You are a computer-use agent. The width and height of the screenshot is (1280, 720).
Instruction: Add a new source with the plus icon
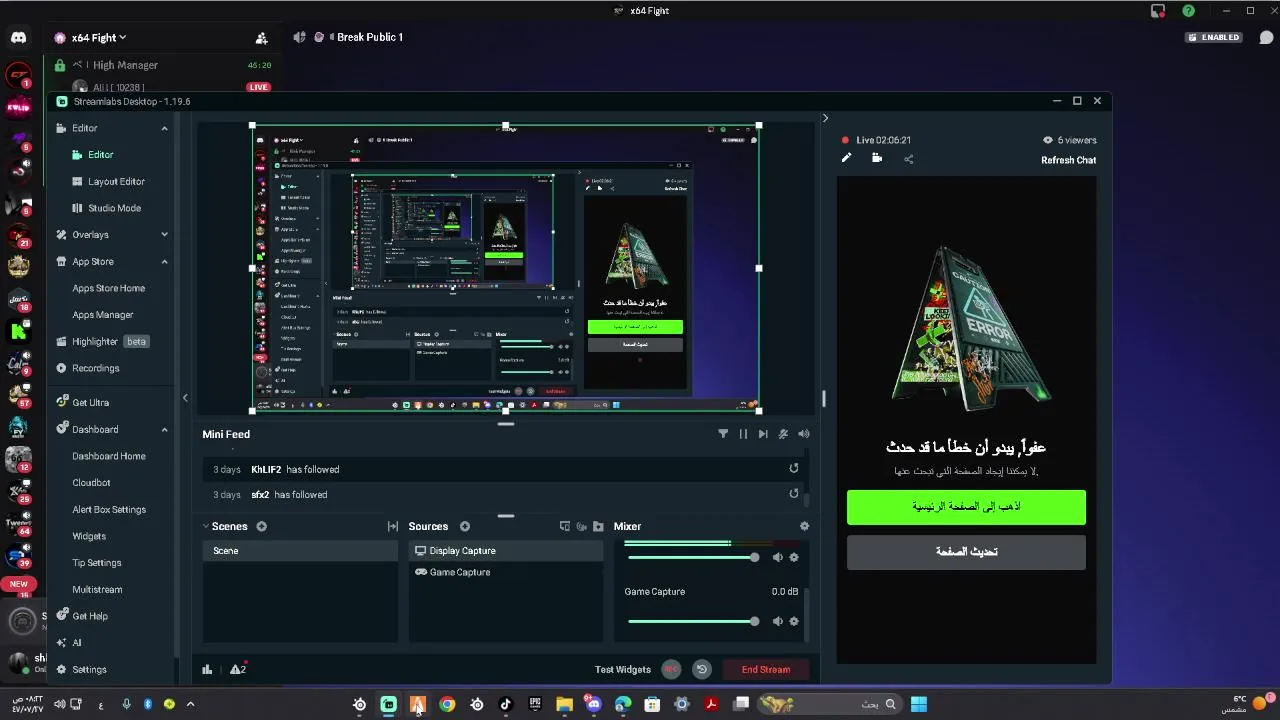click(465, 526)
